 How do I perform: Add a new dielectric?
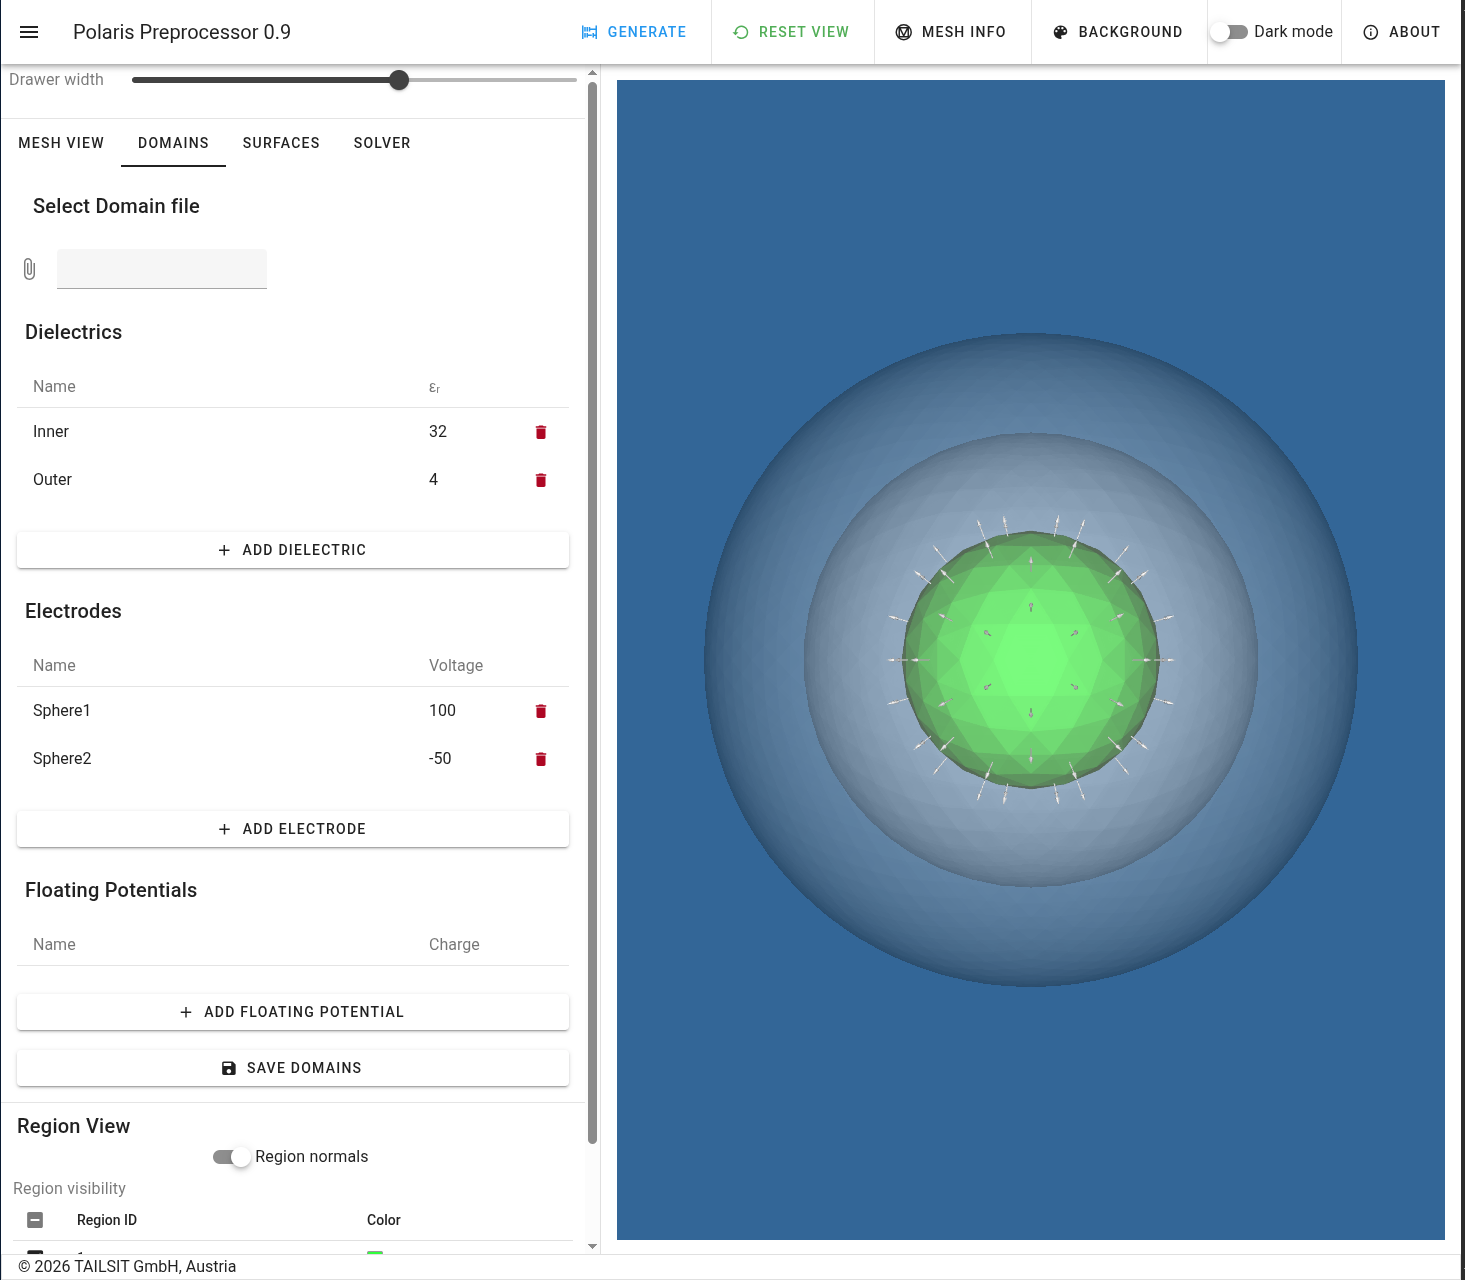pyautogui.click(x=293, y=550)
